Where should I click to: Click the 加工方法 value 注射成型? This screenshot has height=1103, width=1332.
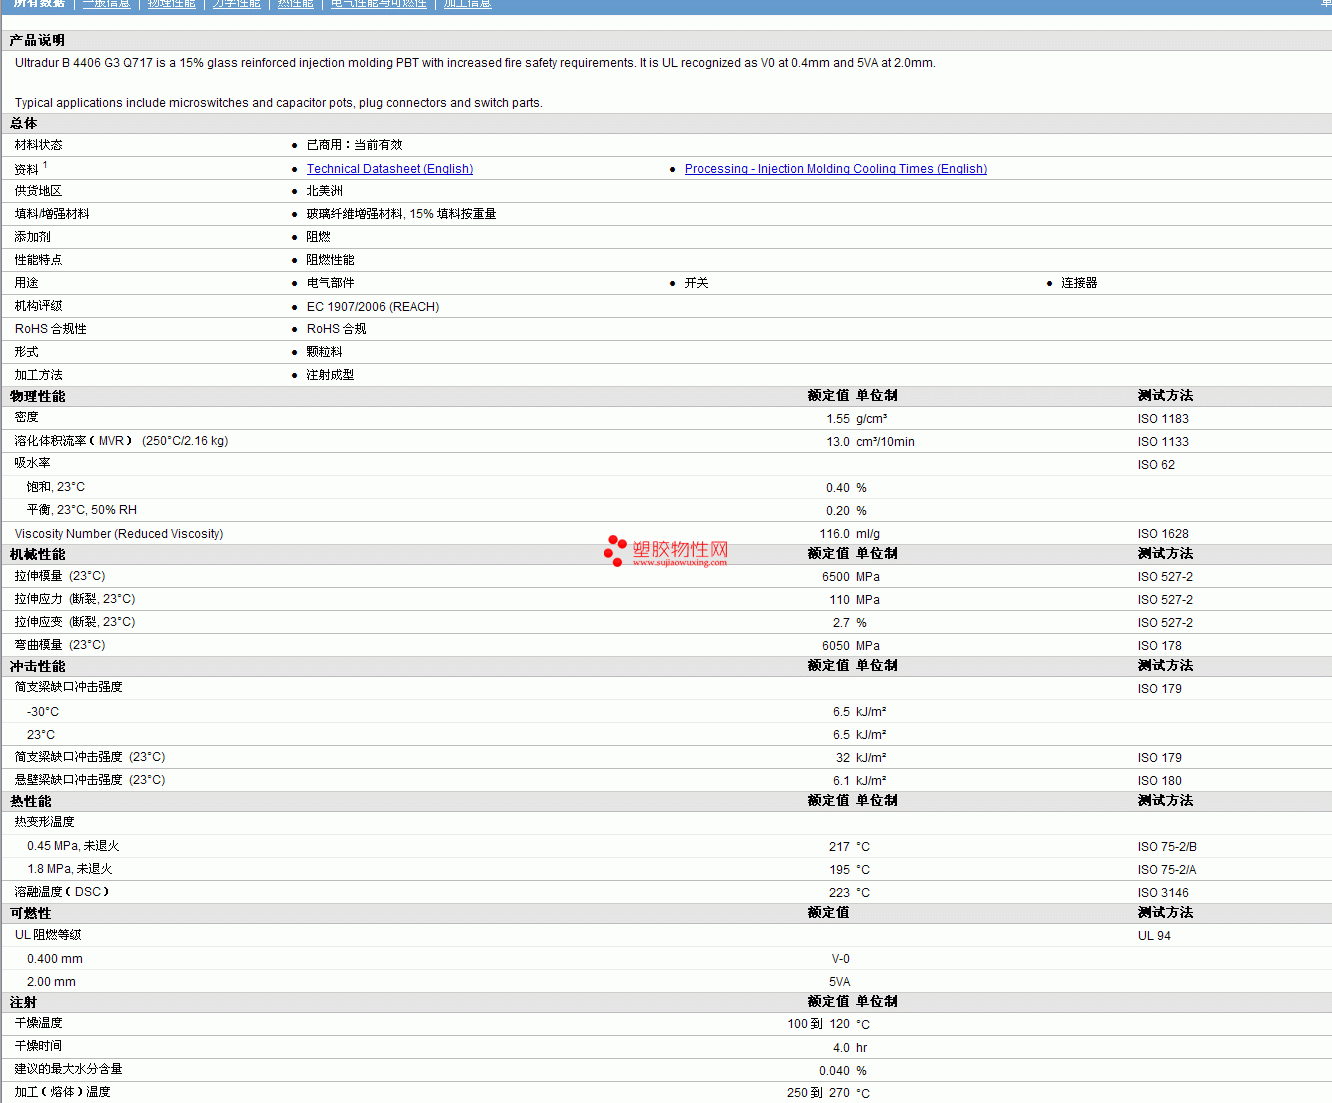point(331,375)
